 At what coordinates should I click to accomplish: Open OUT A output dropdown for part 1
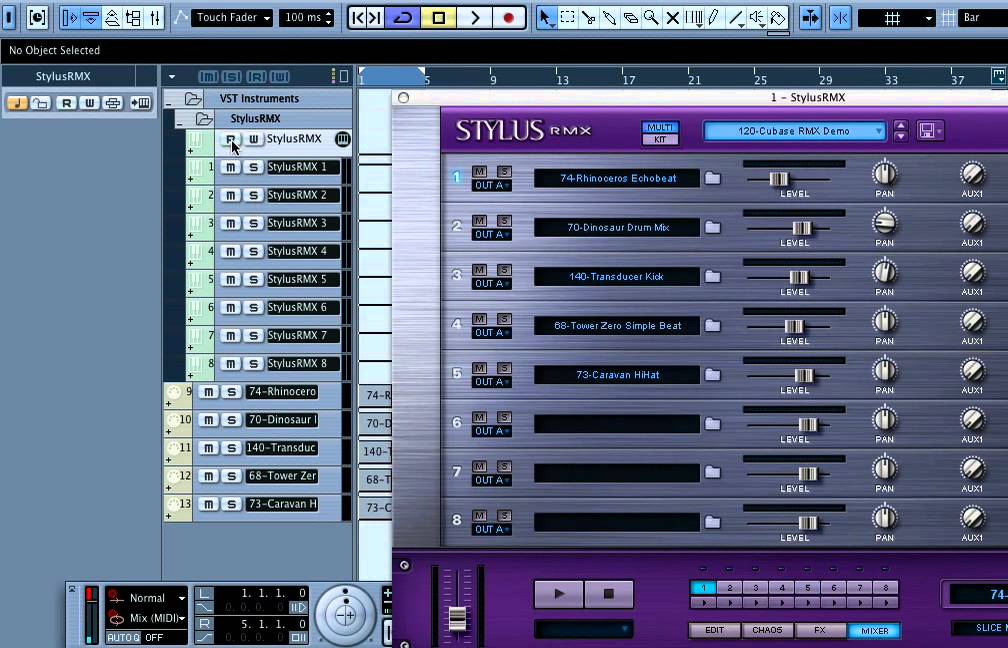click(x=492, y=185)
